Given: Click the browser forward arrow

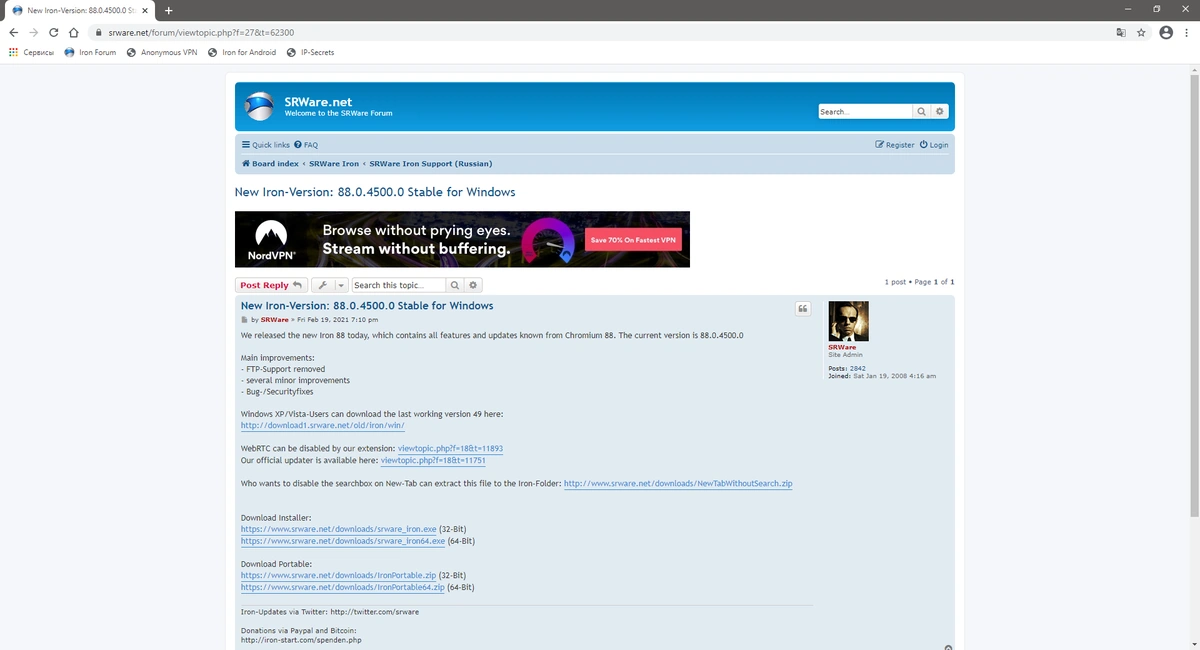Looking at the screenshot, I should pyautogui.click(x=33, y=32).
